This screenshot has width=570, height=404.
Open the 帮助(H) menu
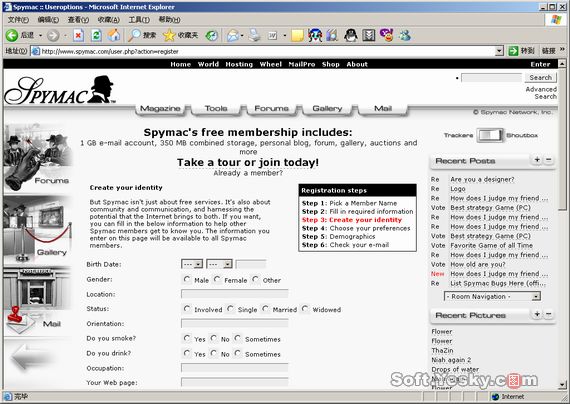click(169, 20)
